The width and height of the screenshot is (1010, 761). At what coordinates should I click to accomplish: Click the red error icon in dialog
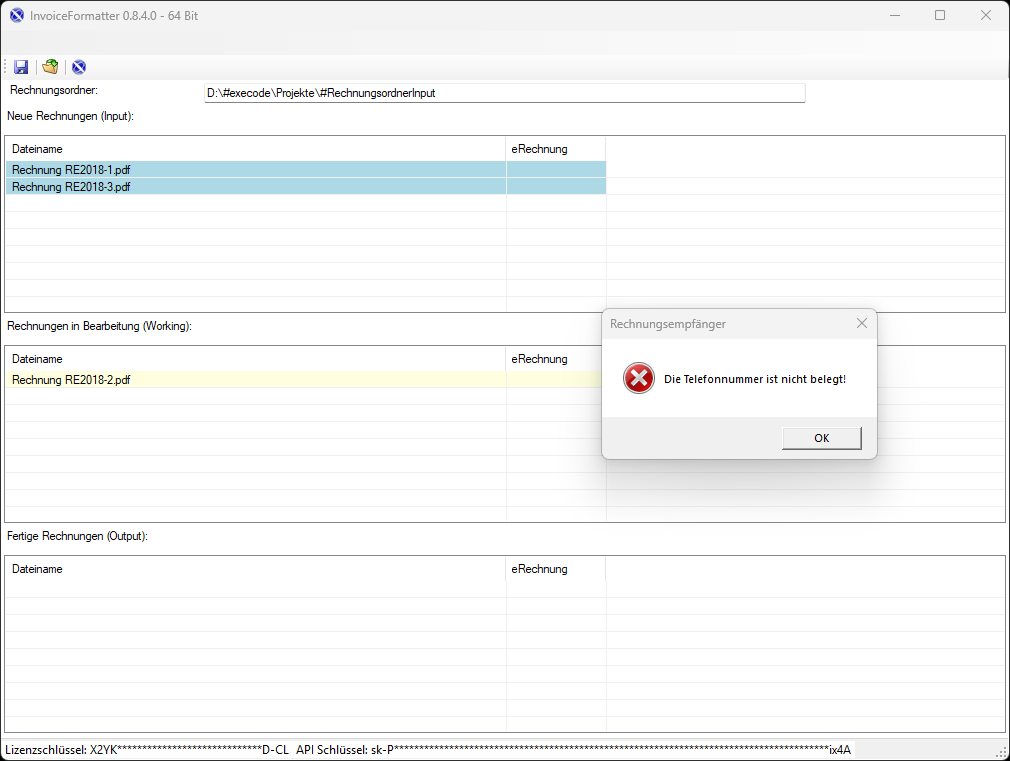[639, 379]
